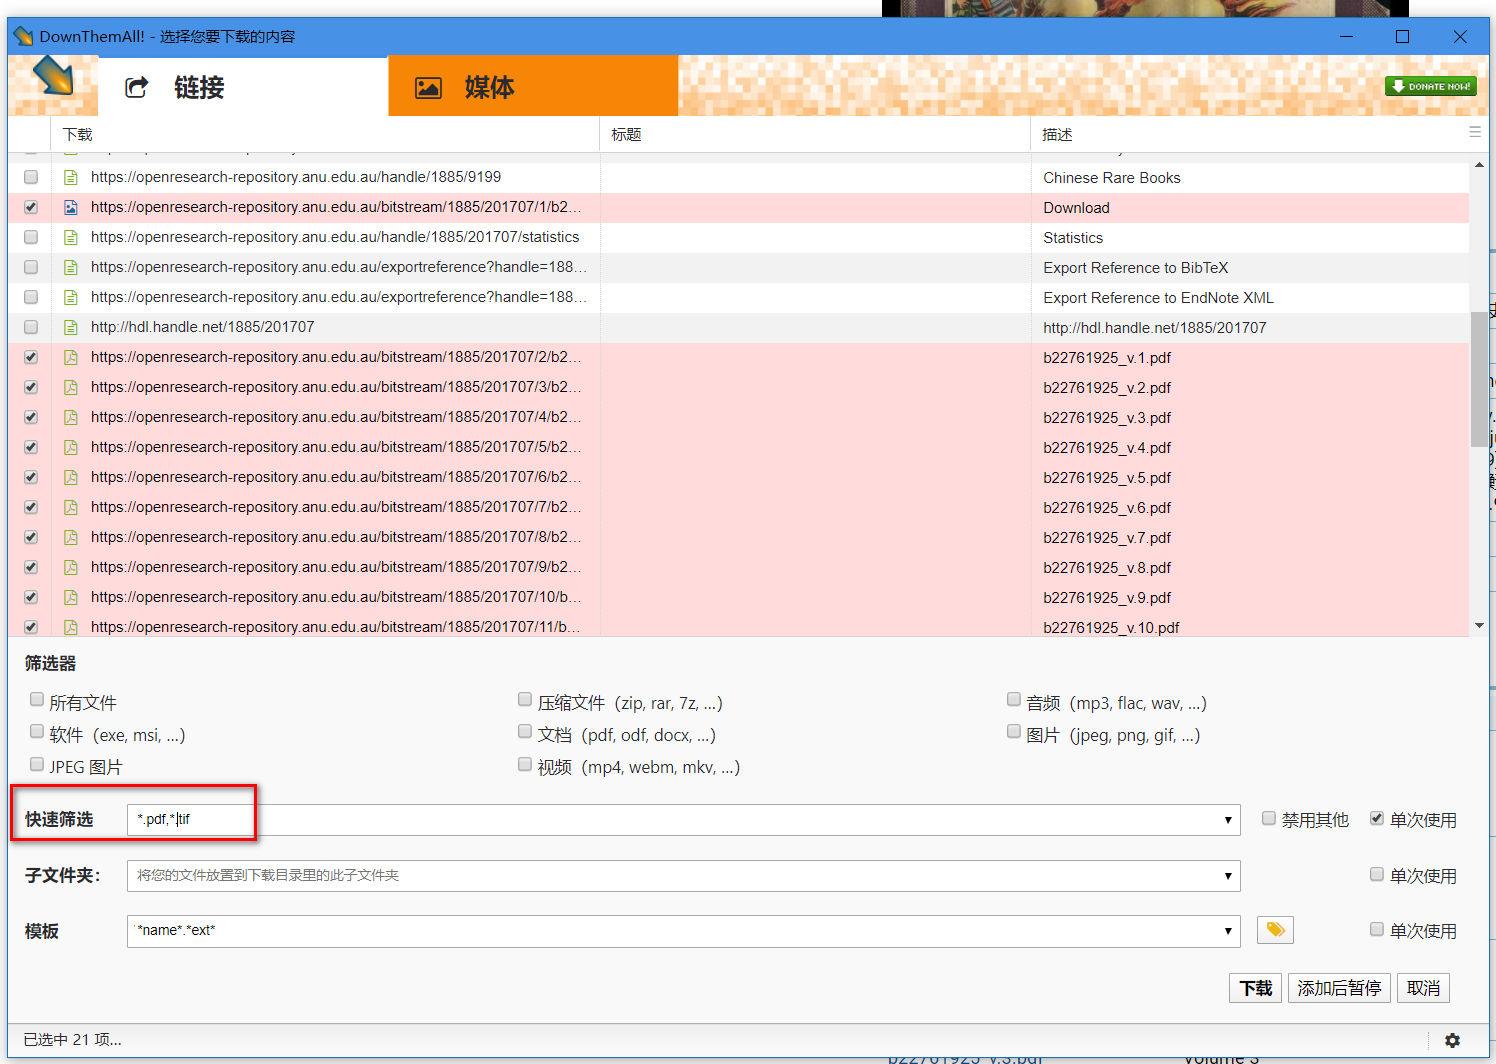
Task: Click PDF icon of b22761925_v.2.pdf row
Action: 71,387
